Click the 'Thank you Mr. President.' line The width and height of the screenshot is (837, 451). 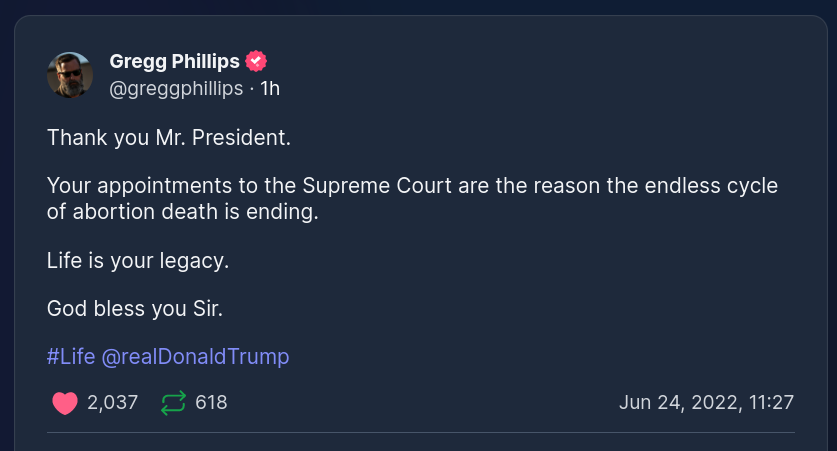pyautogui.click(x=168, y=137)
